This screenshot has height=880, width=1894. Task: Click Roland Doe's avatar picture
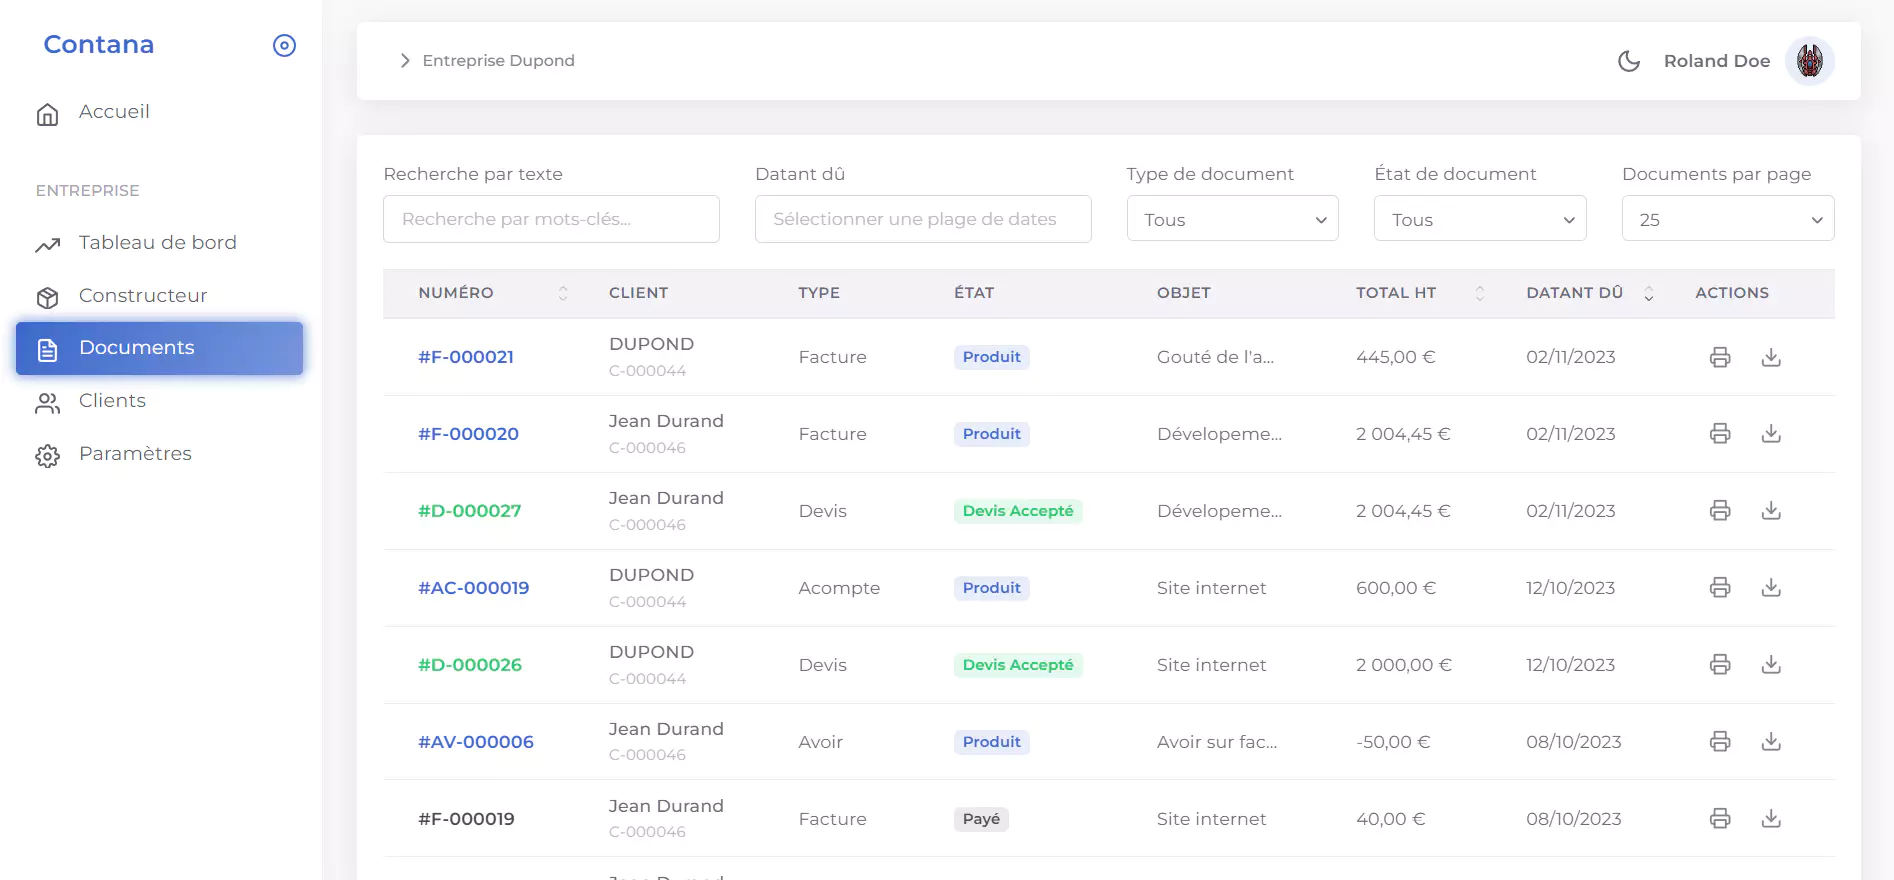[x=1809, y=61]
